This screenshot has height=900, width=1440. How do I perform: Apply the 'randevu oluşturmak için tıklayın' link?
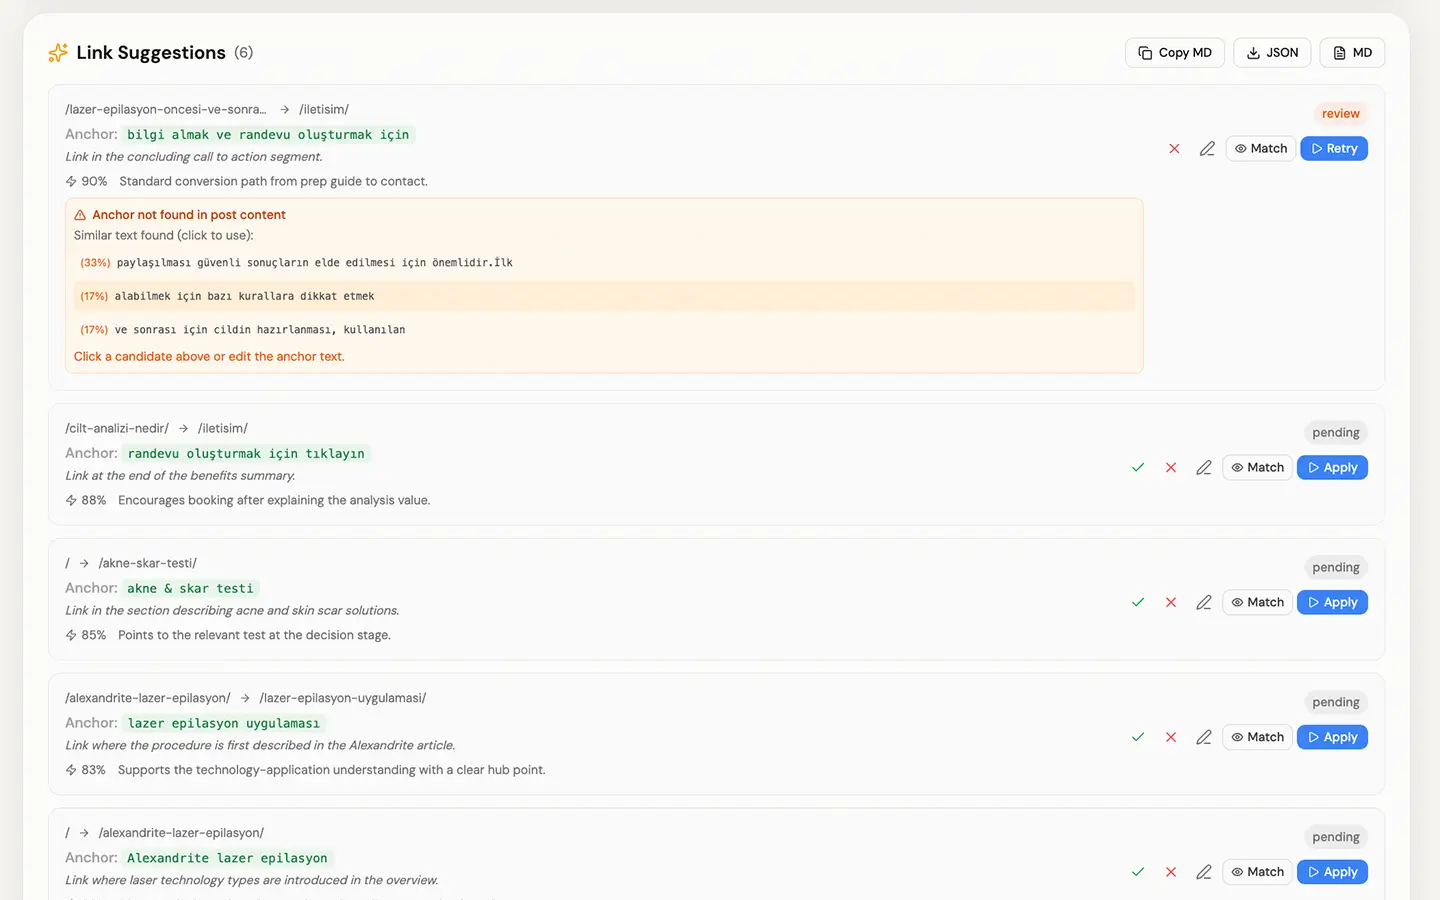click(x=1332, y=468)
